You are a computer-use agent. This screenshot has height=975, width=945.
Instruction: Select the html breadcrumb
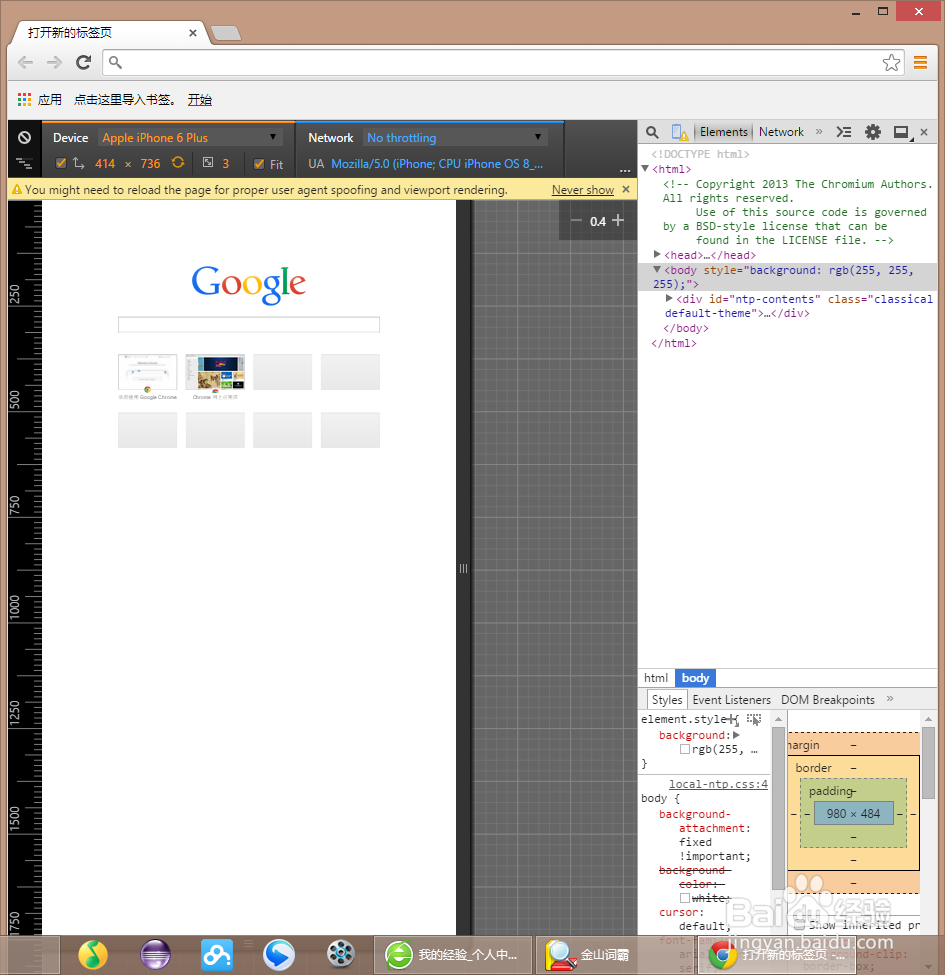656,678
